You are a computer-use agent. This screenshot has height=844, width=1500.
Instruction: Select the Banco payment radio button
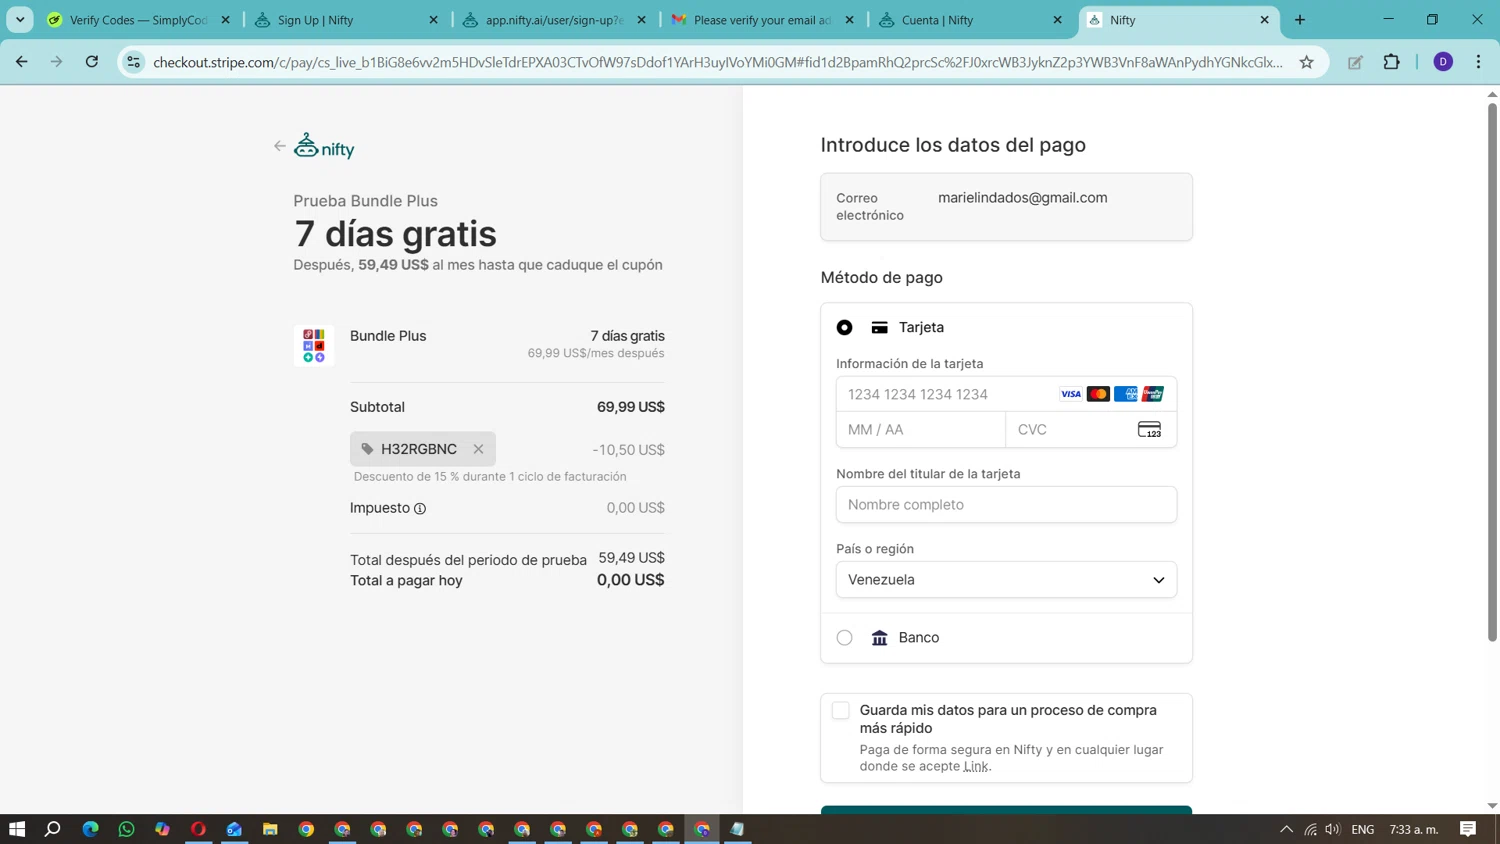[x=845, y=638]
